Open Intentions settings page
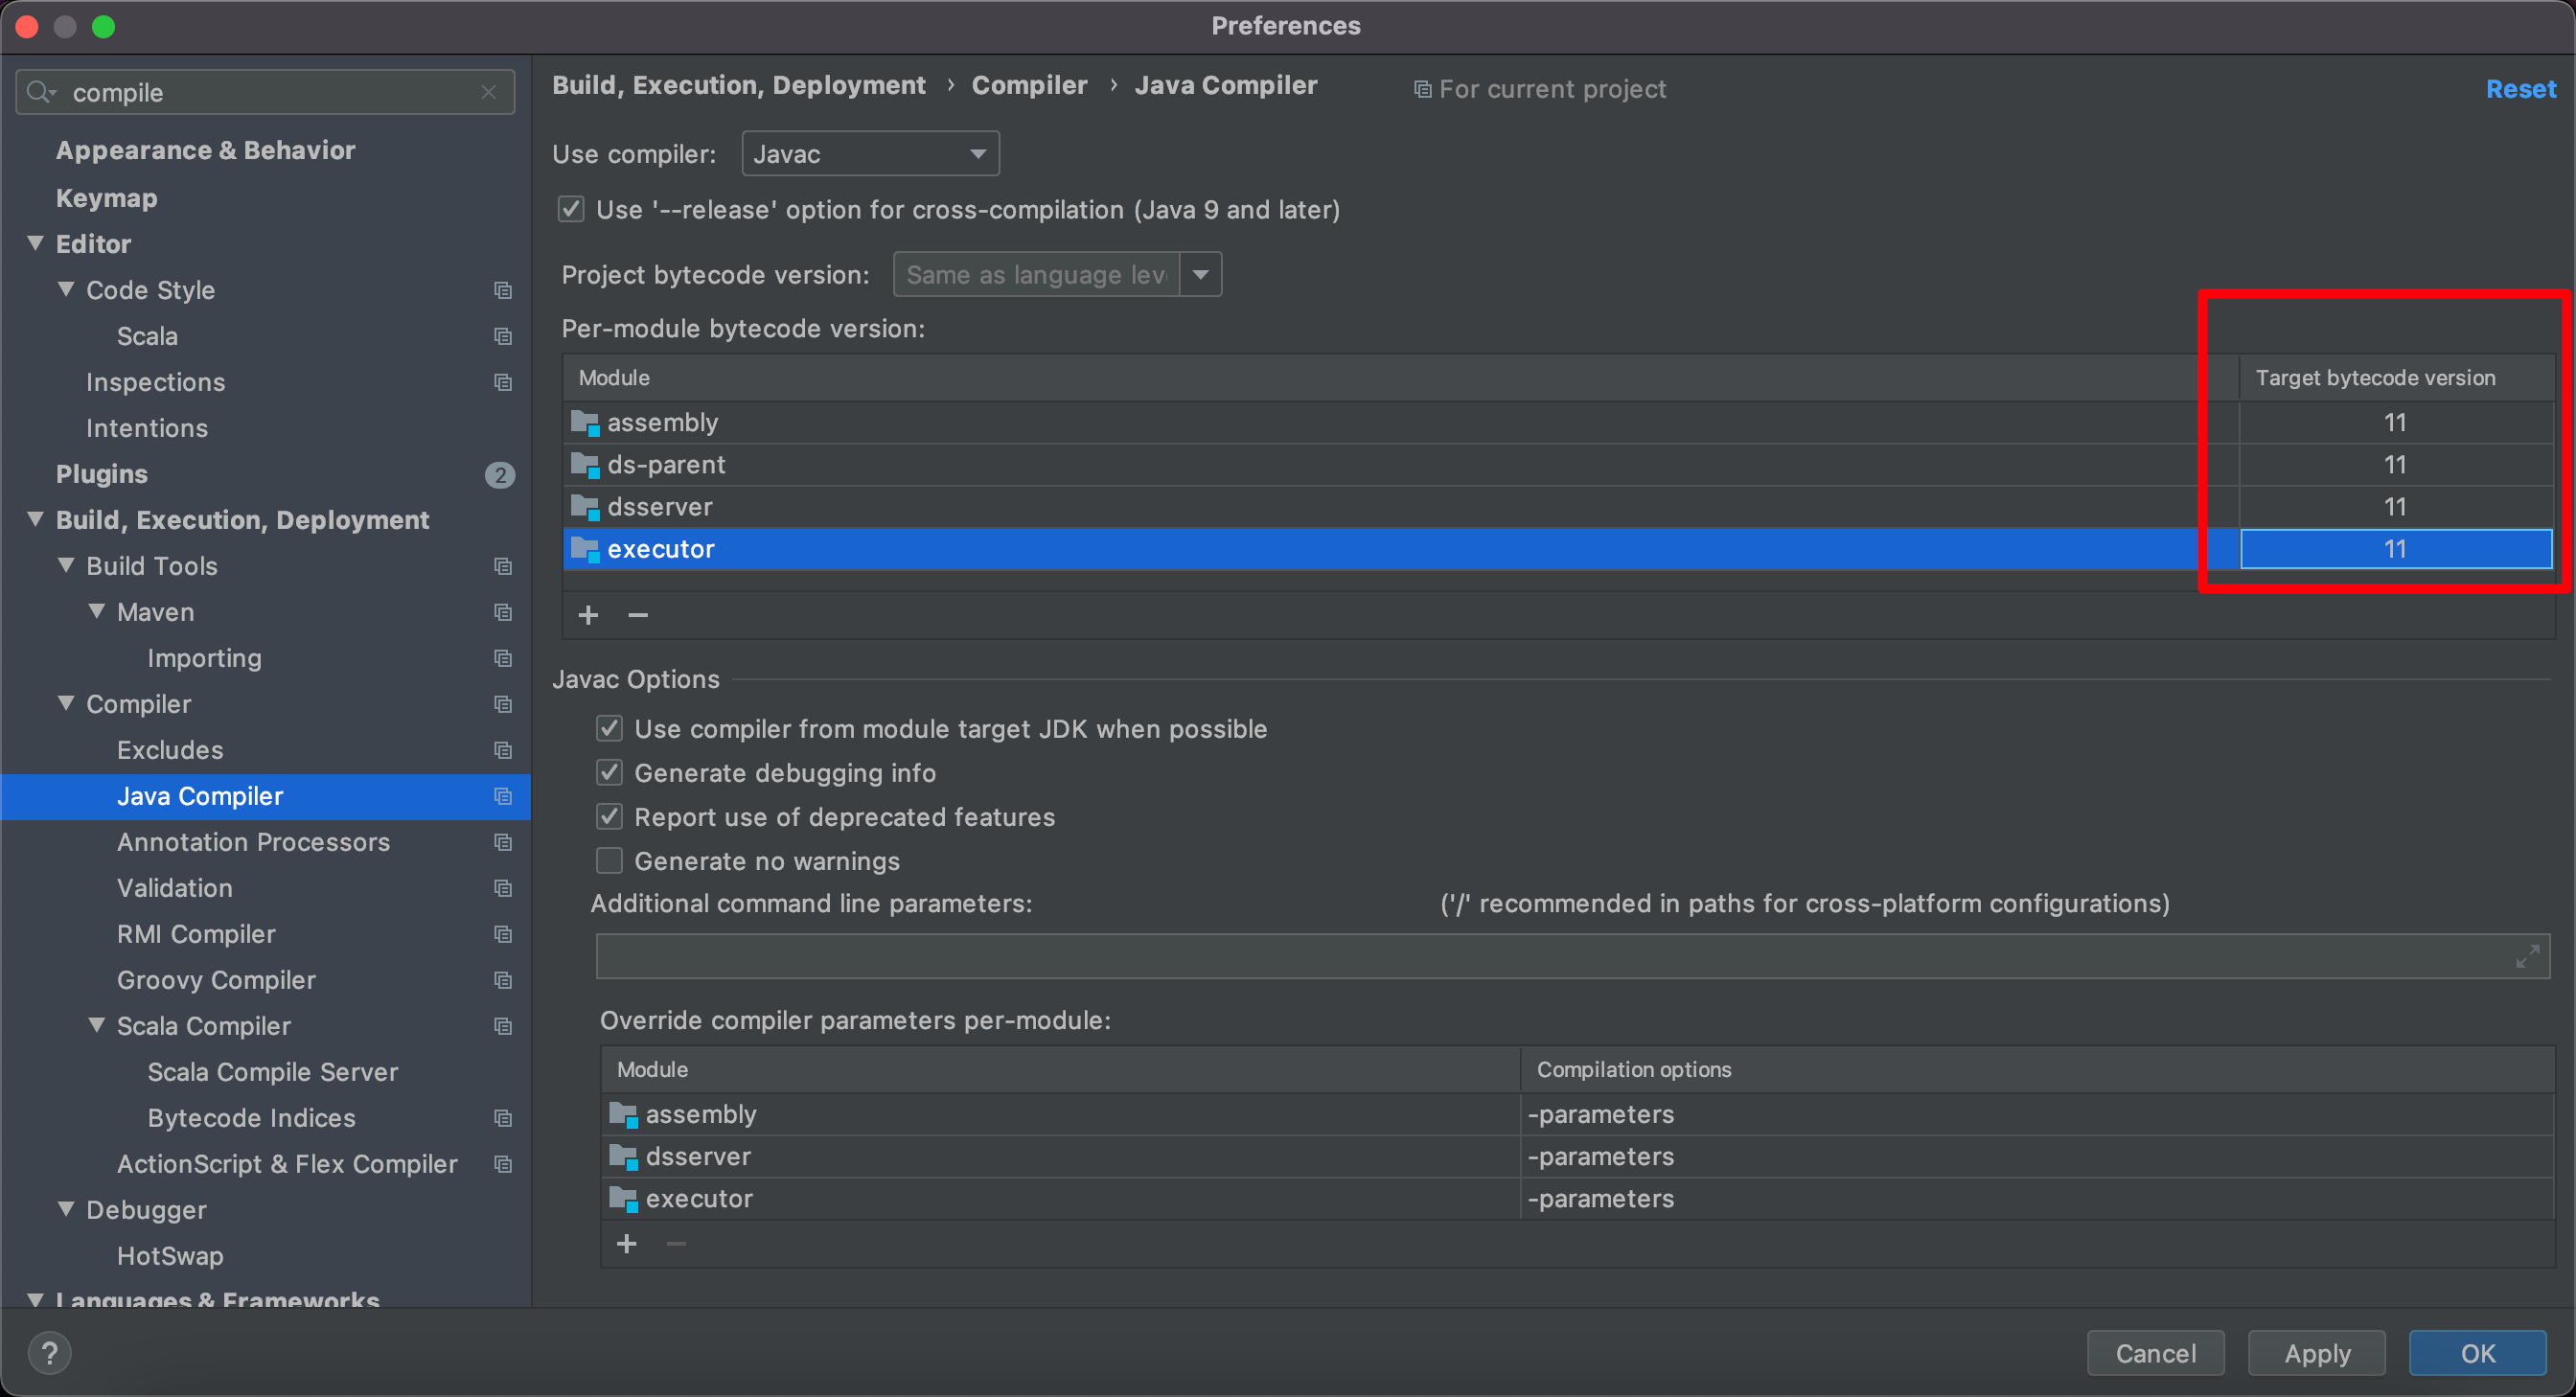 pyautogui.click(x=147, y=428)
